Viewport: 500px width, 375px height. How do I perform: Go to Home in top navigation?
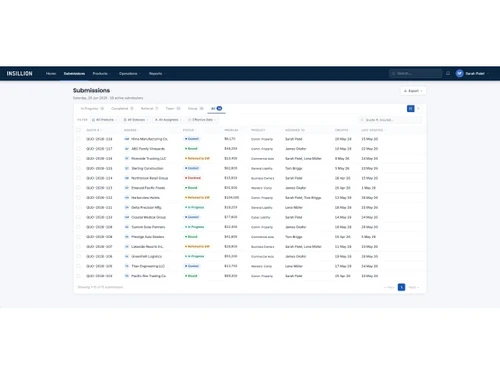51,73
